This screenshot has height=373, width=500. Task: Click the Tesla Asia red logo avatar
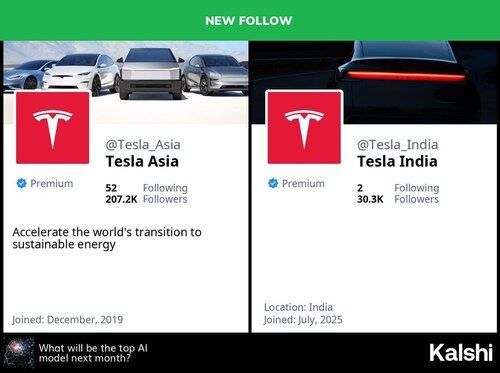pyautogui.click(x=53, y=128)
